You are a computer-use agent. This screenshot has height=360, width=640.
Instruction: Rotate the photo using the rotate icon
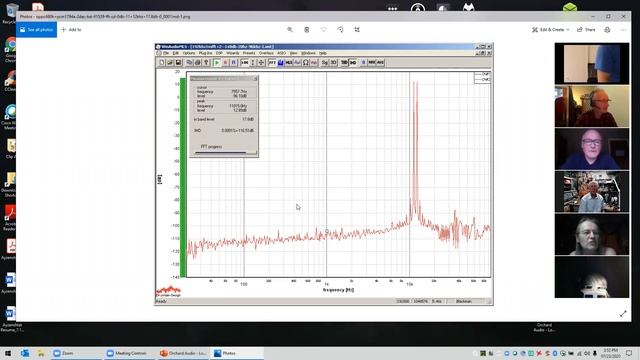tap(340, 30)
